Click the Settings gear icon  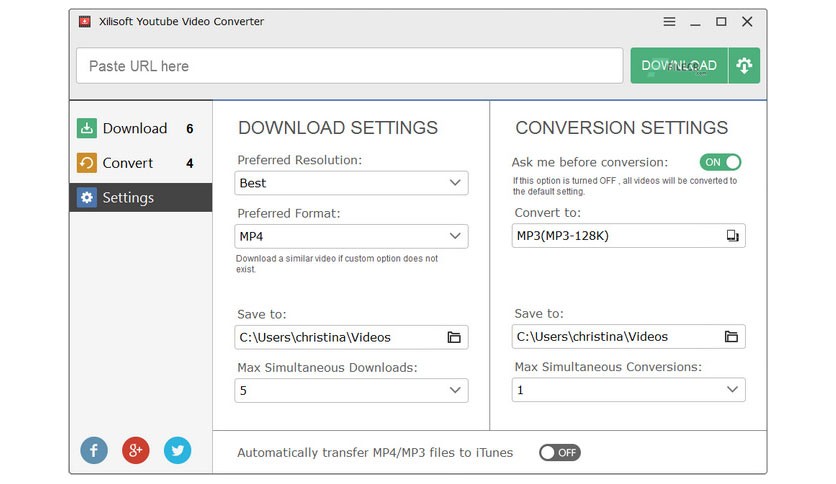86,198
